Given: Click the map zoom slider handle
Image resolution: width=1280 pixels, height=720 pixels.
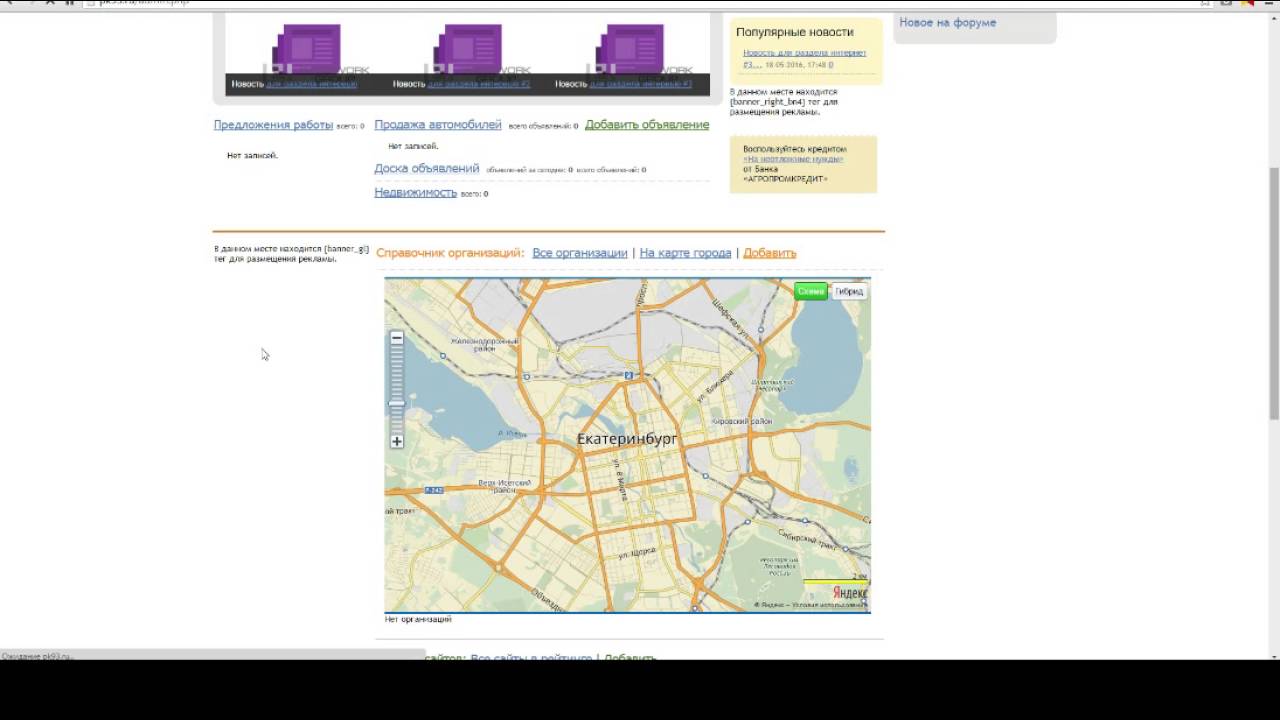Looking at the screenshot, I should (x=397, y=404).
